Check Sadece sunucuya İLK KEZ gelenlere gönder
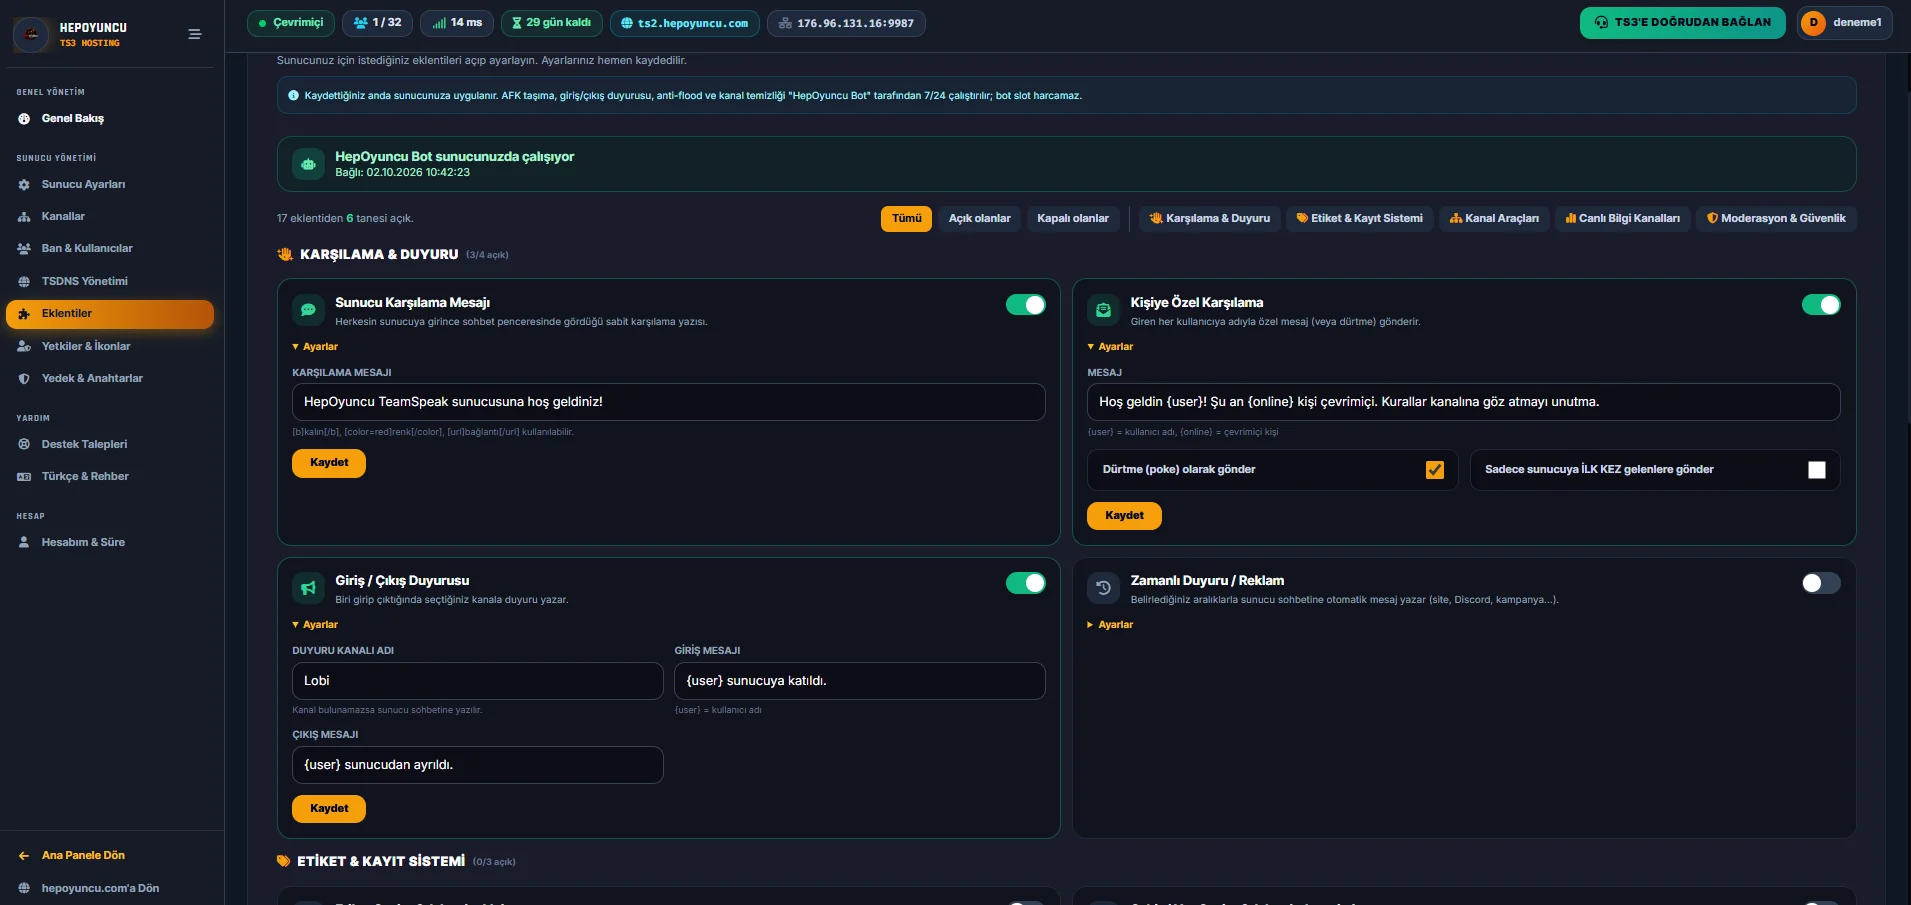 [1817, 470]
